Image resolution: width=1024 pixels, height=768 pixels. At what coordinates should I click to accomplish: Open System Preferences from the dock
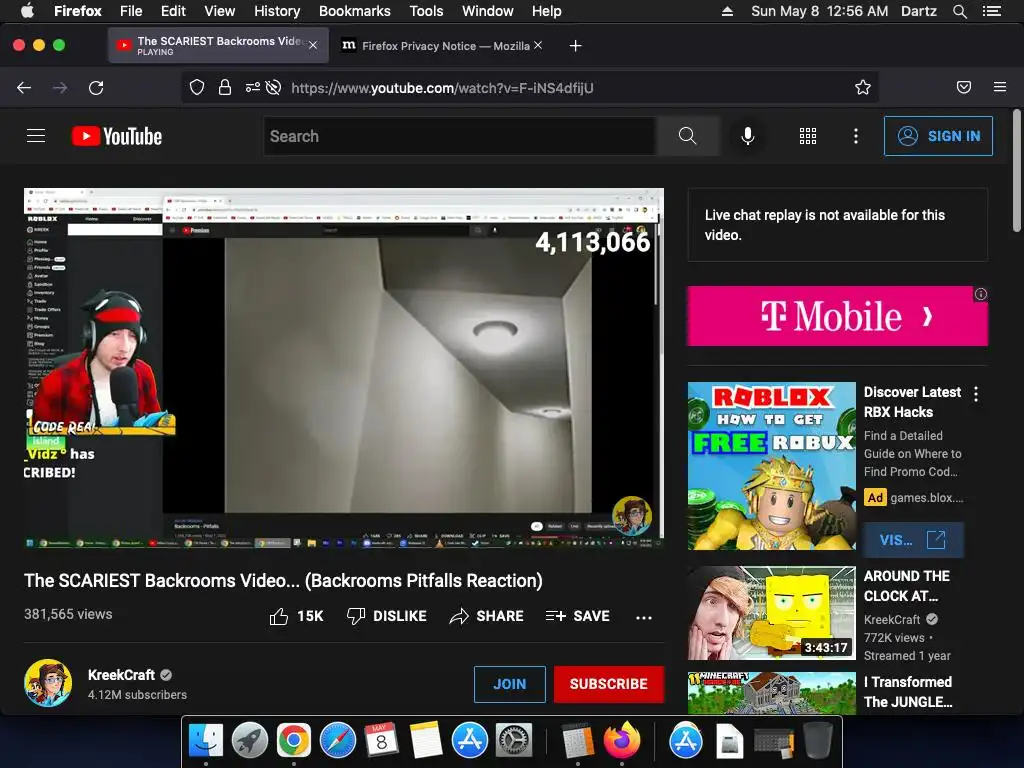(515, 741)
